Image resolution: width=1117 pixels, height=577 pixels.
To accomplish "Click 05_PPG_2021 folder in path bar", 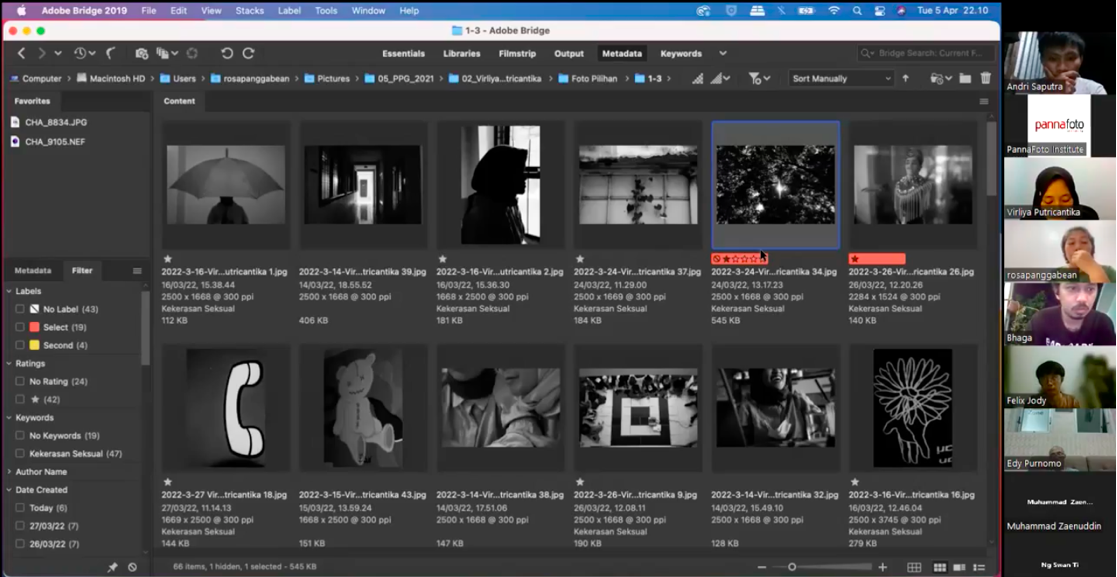I will 399,78.
